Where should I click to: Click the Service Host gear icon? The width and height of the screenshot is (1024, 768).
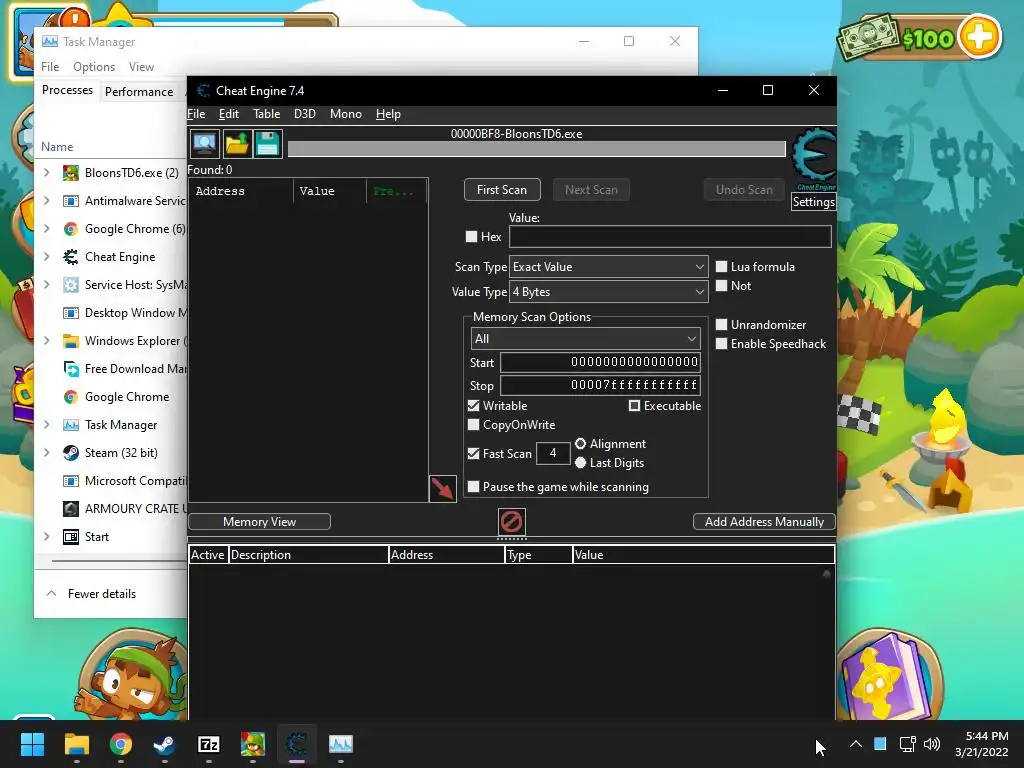(x=71, y=285)
